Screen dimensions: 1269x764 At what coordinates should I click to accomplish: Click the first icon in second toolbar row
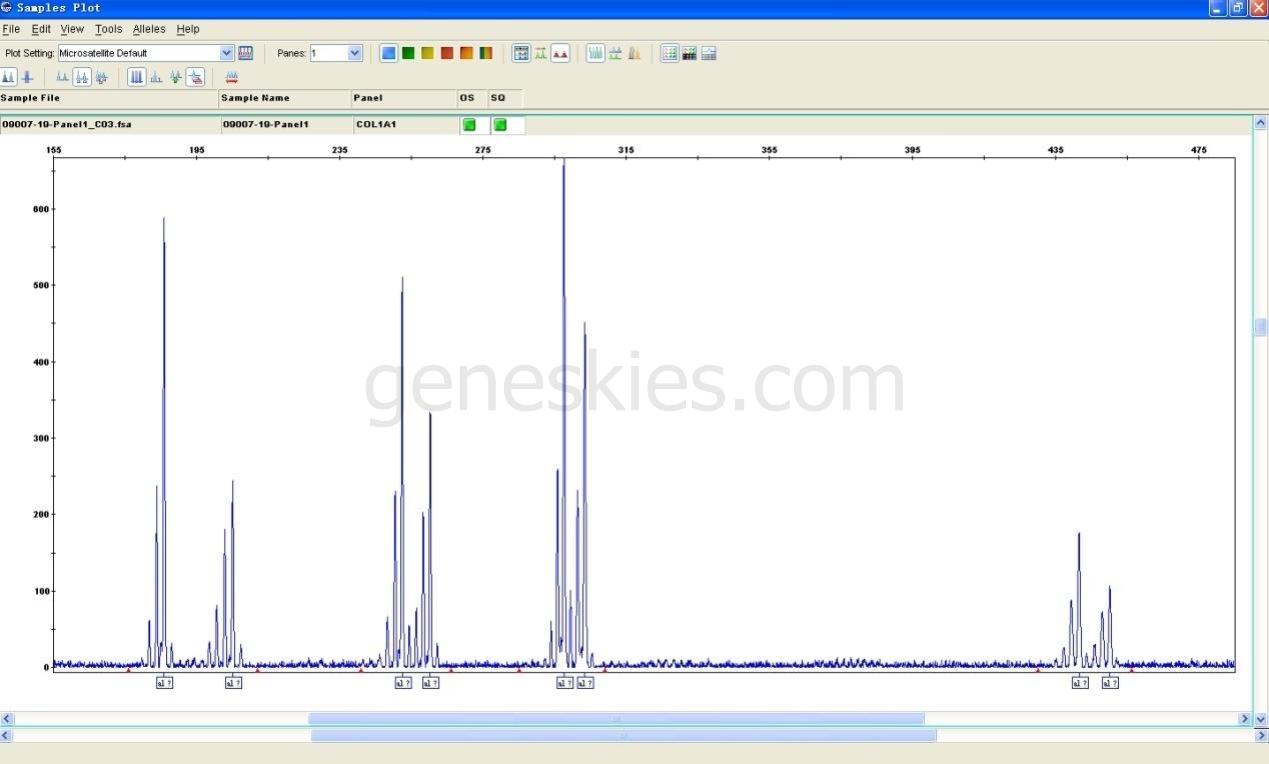[x=8, y=77]
